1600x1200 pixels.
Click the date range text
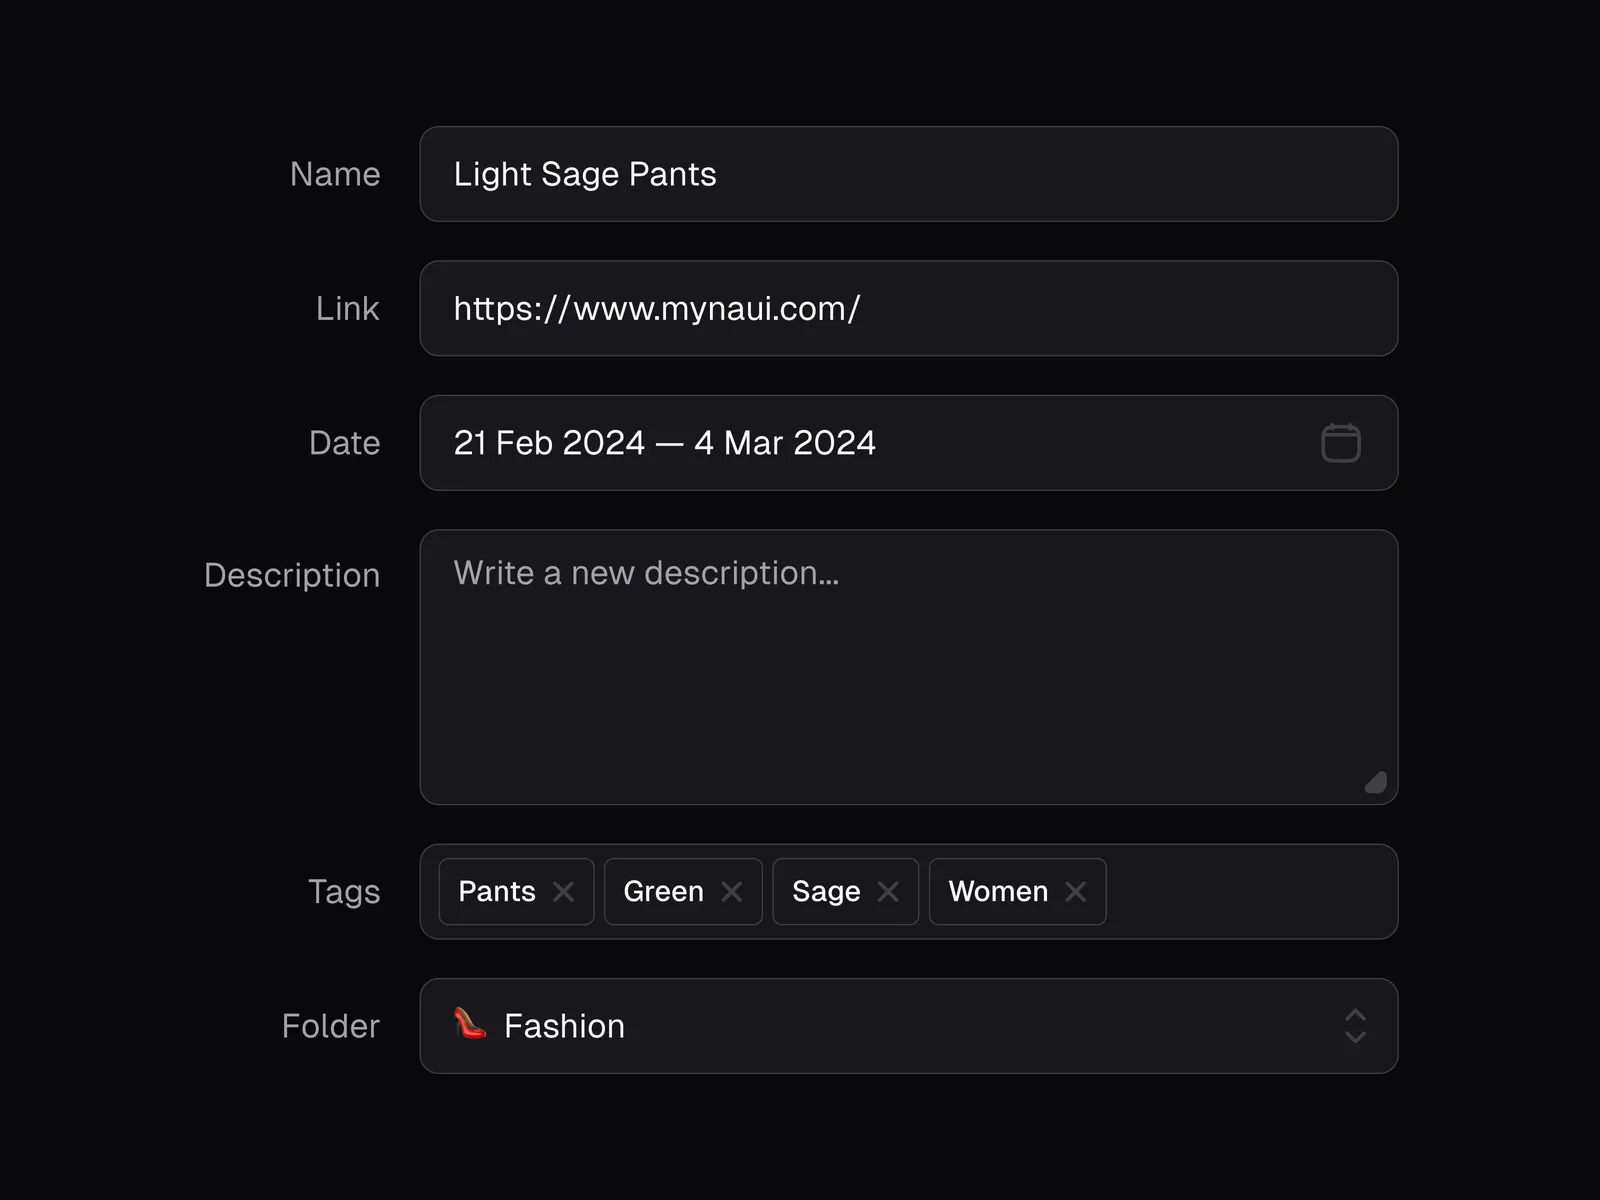click(664, 443)
